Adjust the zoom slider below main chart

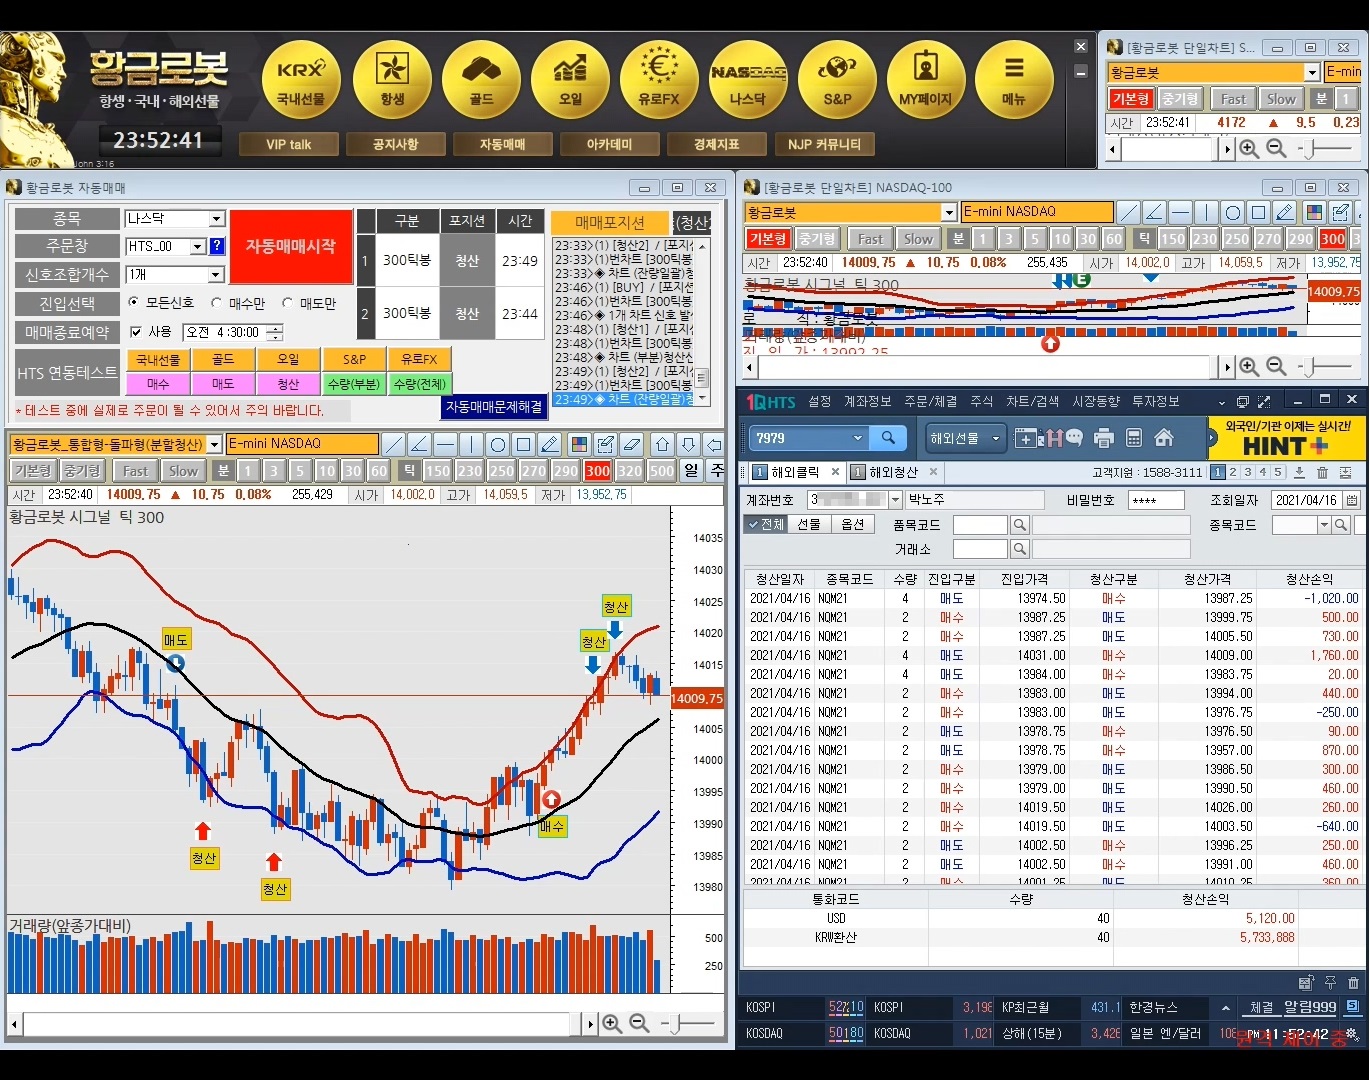(x=677, y=1024)
